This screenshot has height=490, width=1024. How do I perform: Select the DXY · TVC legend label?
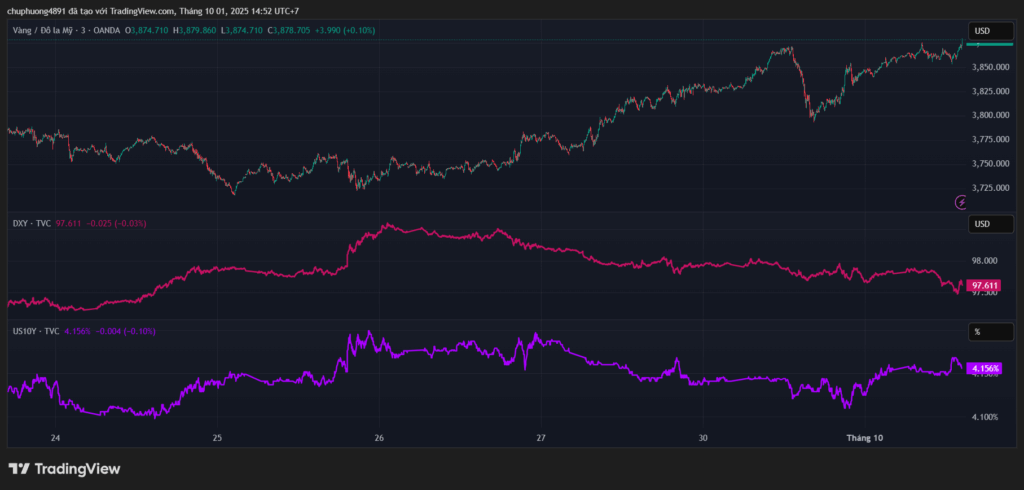(32, 223)
